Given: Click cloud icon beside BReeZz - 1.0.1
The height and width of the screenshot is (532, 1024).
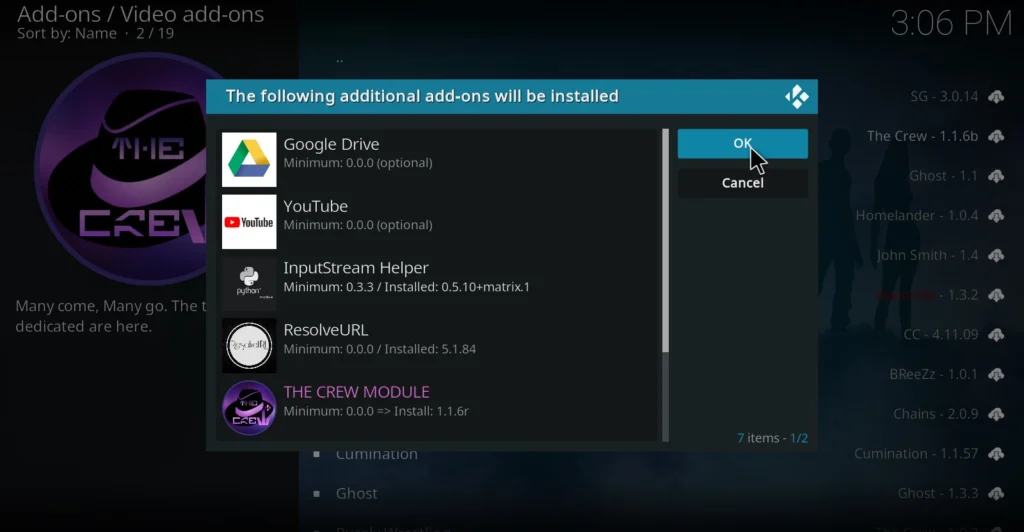Looking at the screenshot, I should (x=996, y=375).
